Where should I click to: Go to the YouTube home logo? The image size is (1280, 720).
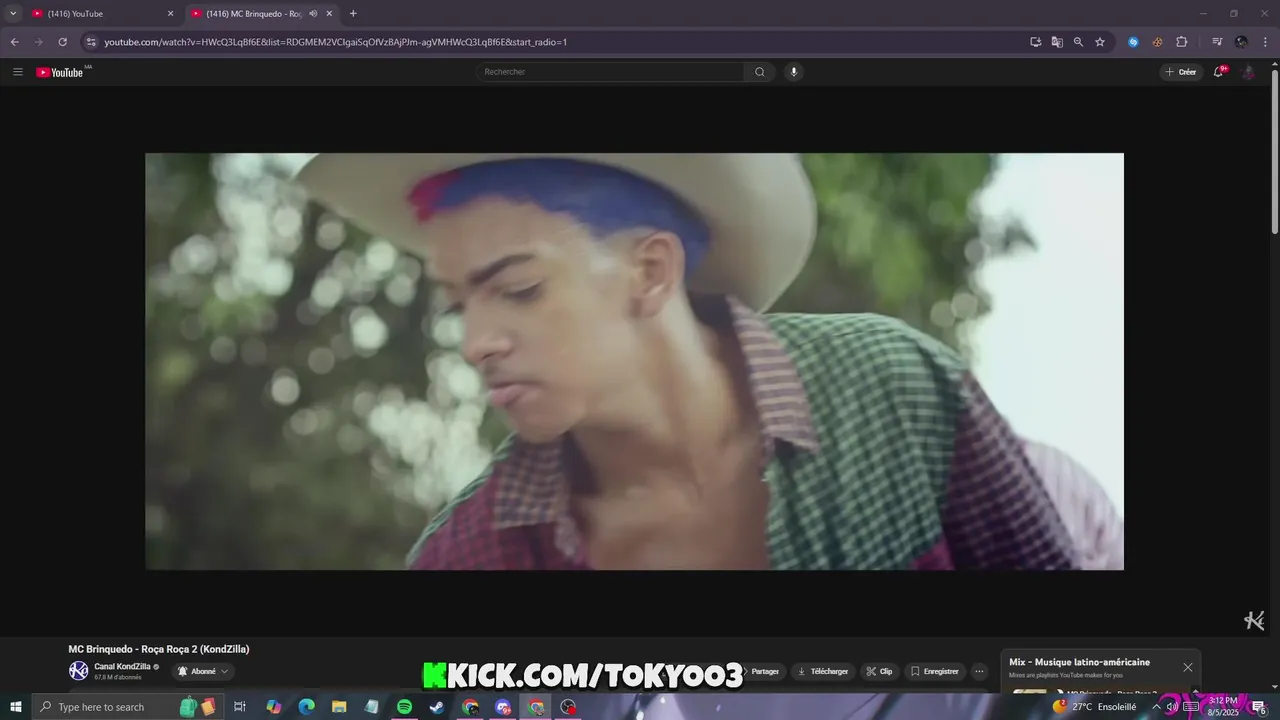[60, 72]
